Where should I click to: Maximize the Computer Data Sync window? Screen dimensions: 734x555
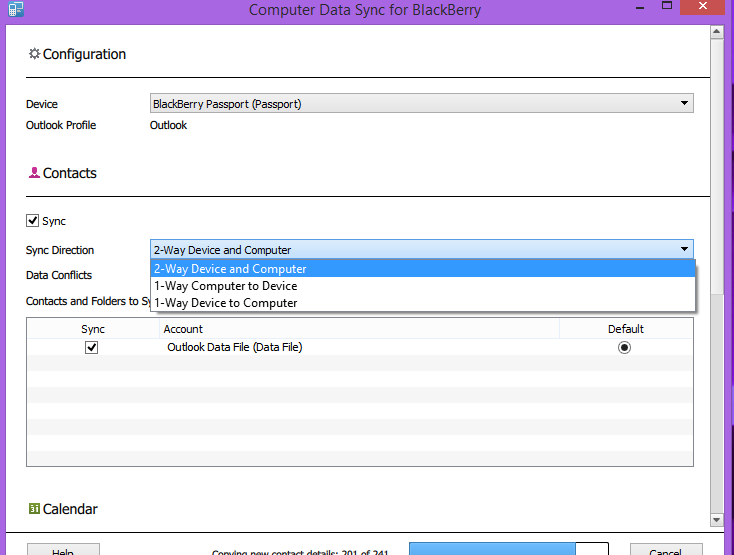[667, 6]
